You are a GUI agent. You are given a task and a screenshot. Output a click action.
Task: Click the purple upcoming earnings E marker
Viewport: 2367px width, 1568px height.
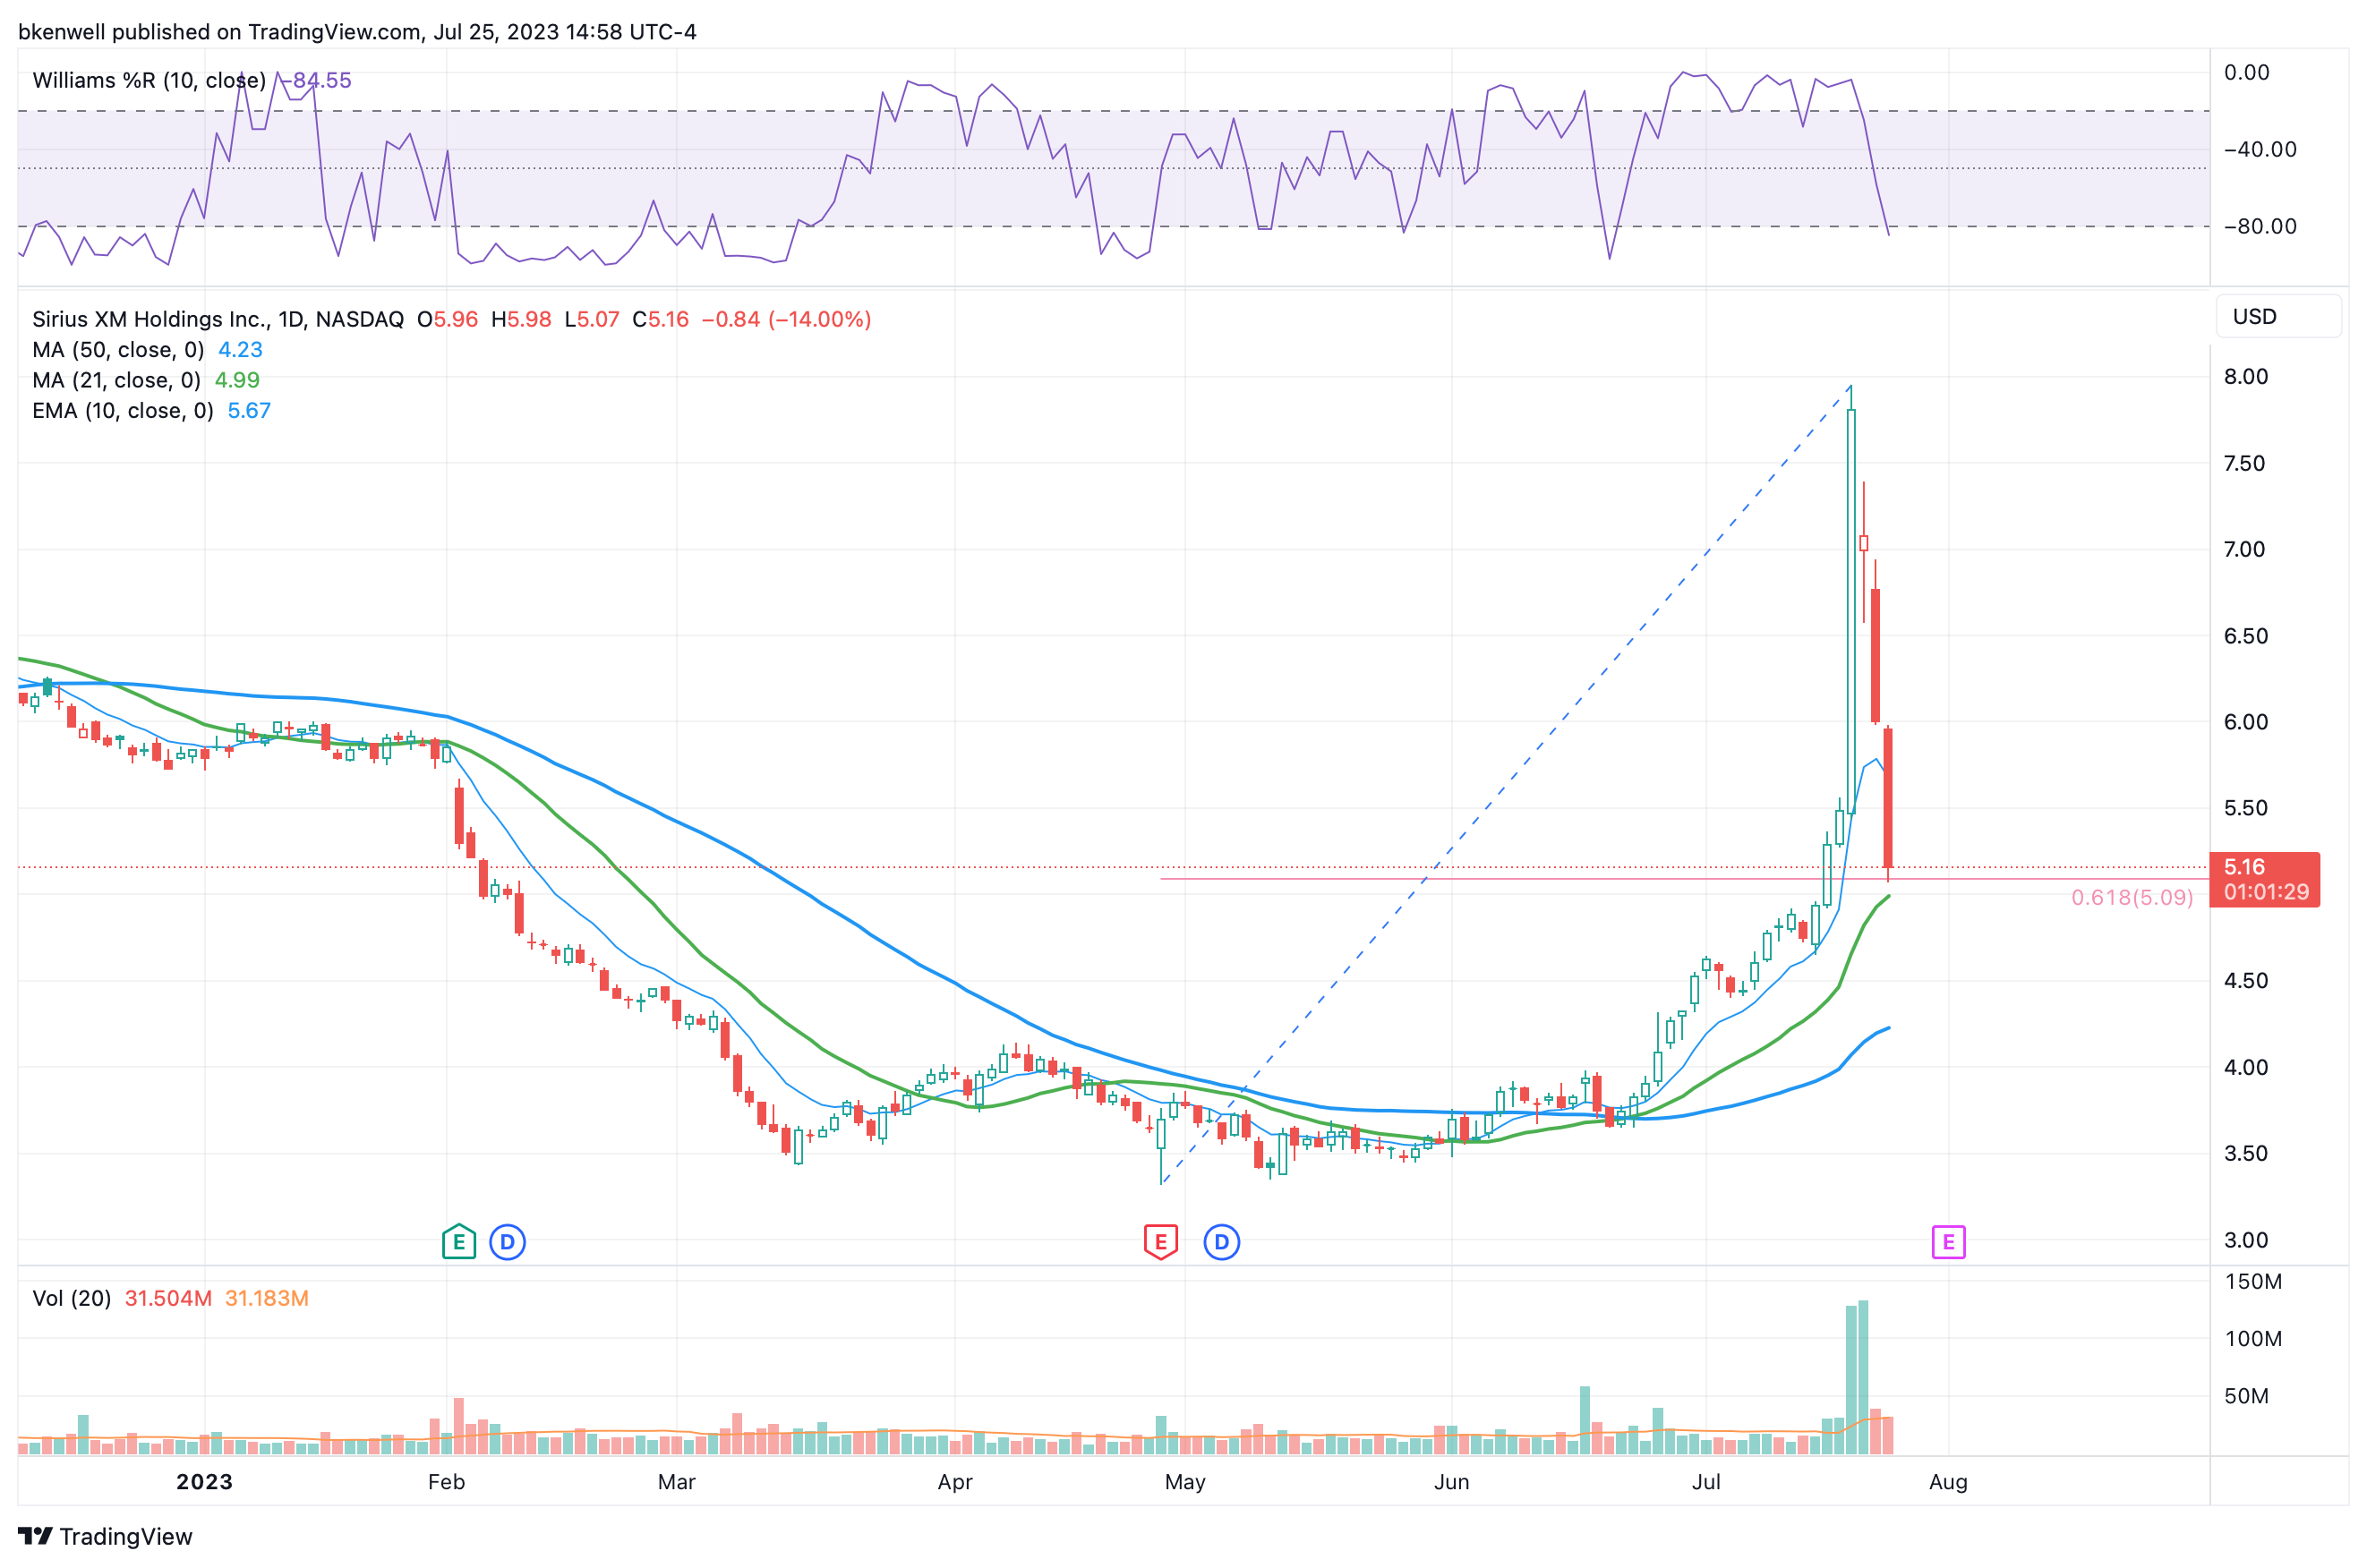point(1947,1242)
